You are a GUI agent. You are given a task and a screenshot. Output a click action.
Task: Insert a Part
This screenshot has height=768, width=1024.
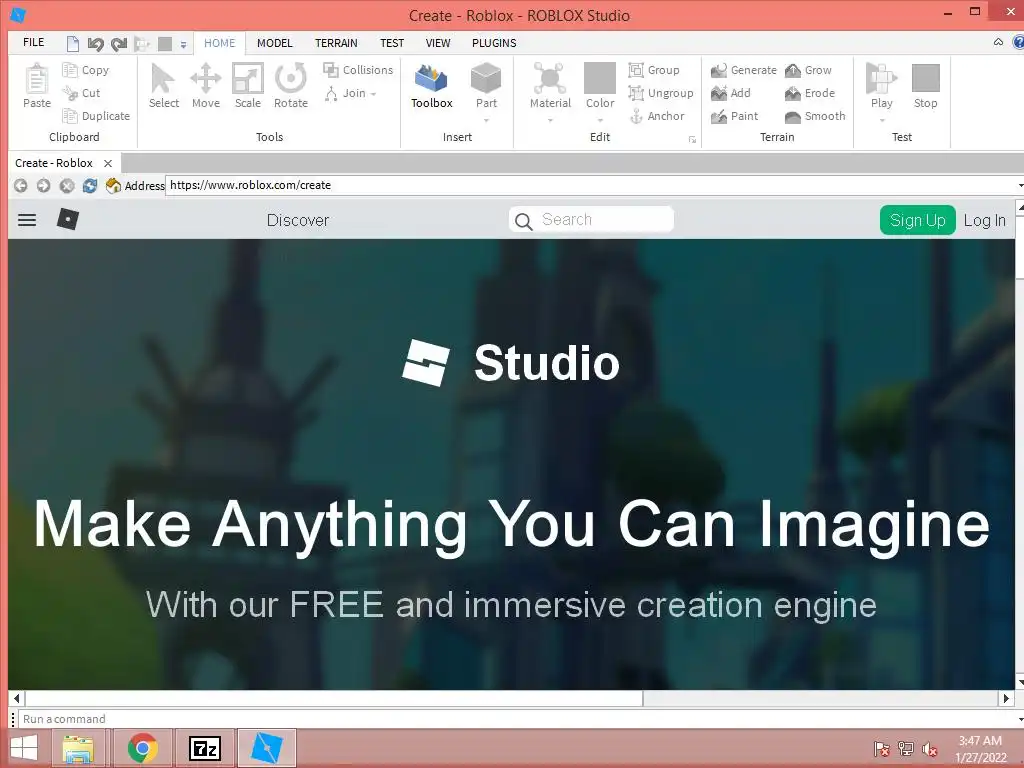pos(486,84)
